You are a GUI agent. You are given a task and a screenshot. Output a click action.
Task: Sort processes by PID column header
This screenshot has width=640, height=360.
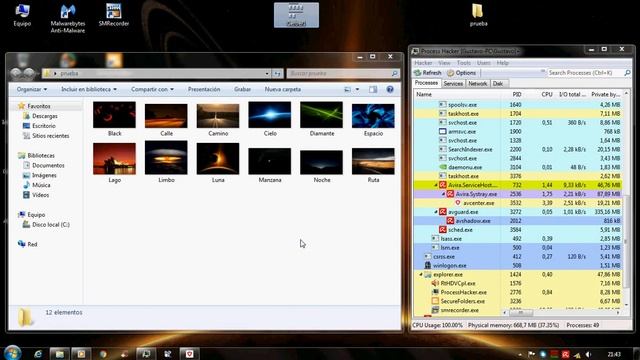(517, 94)
